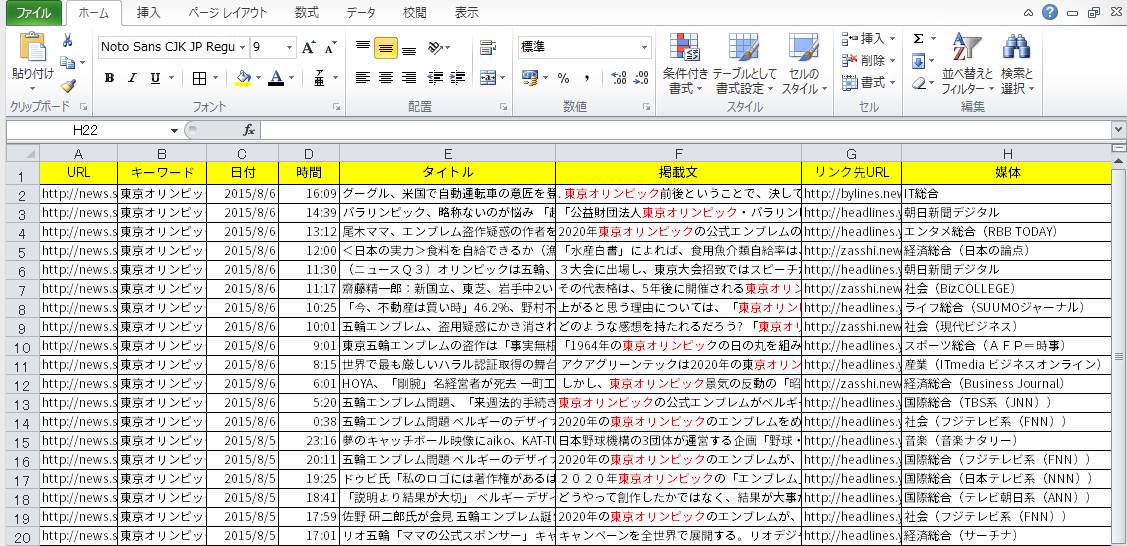Expand the formula bar chevron
This screenshot has height=546, width=1127.
[1118, 130]
